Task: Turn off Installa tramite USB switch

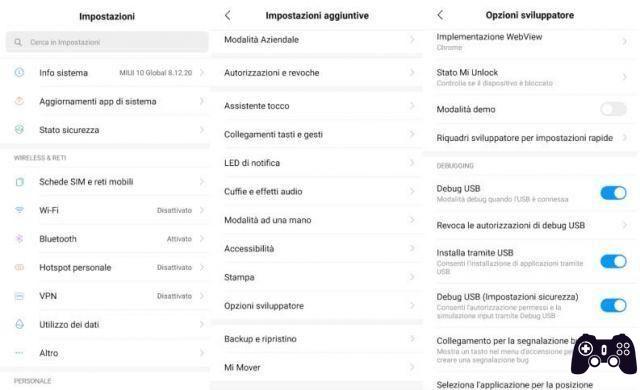Action: 613,261
